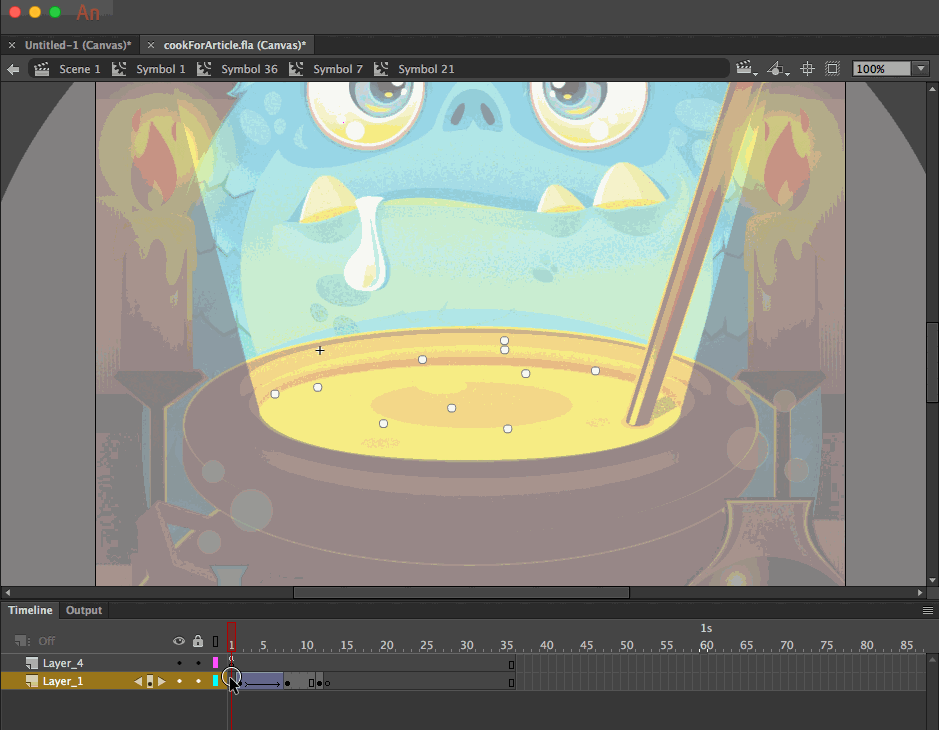
Task: Open the Timeline panel options menu icon
Action: pyautogui.click(x=928, y=610)
